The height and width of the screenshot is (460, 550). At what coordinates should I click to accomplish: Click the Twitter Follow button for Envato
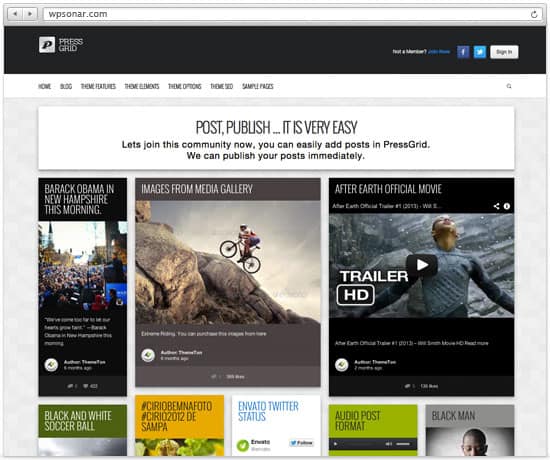pos(301,443)
